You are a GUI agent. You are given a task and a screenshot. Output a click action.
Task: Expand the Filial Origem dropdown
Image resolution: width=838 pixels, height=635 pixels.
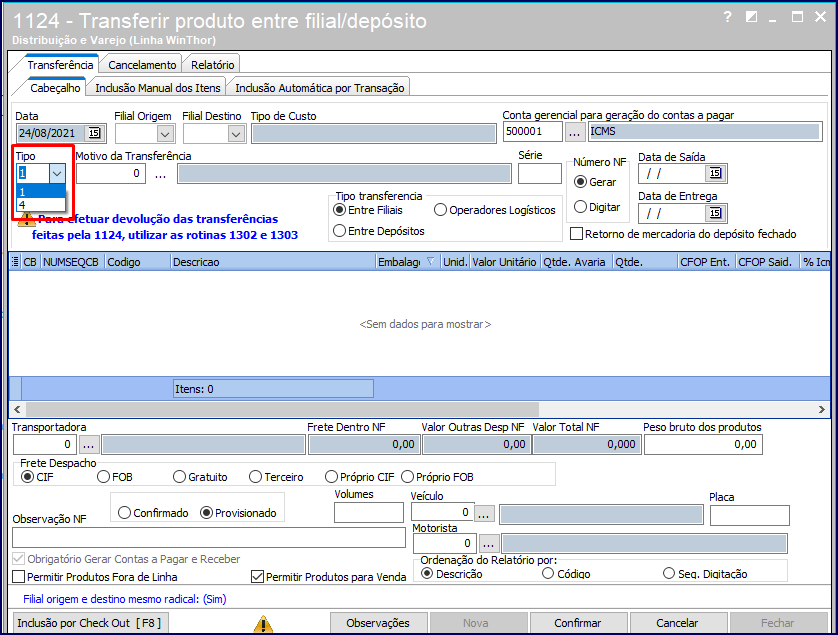click(x=165, y=134)
